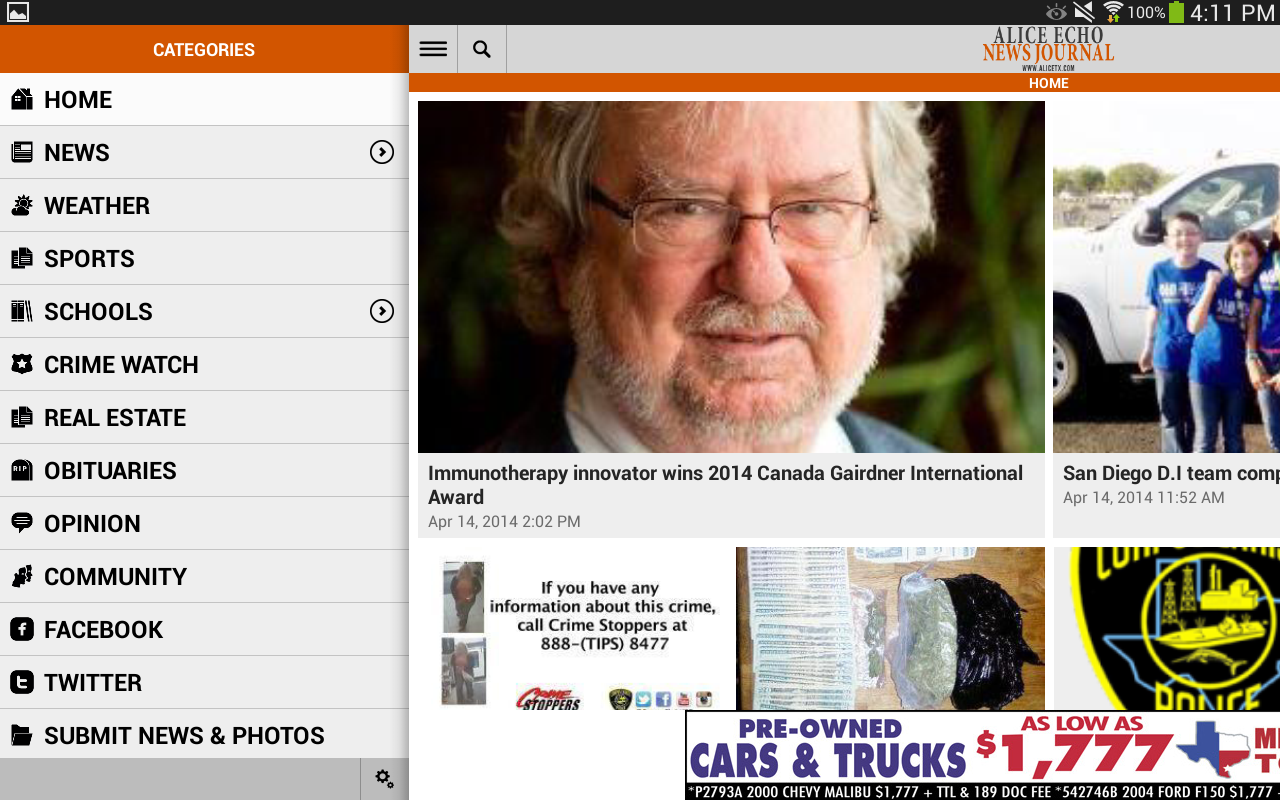Expand the Schools subcategories arrow
Image resolution: width=1280 pixels, height=800 pixels.
382,311
